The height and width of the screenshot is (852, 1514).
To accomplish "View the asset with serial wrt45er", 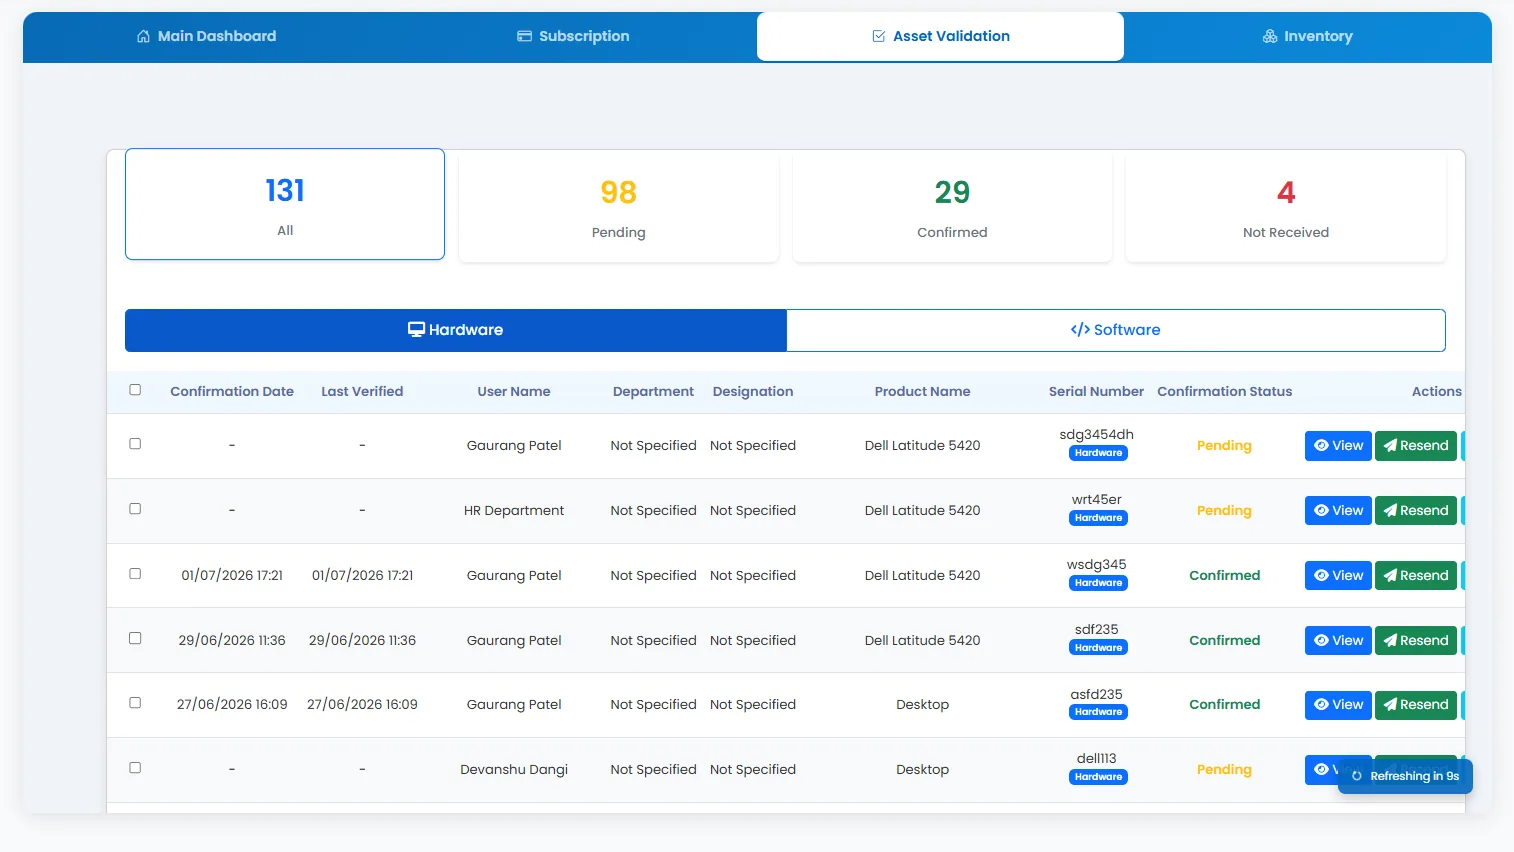I will 1338,511.
